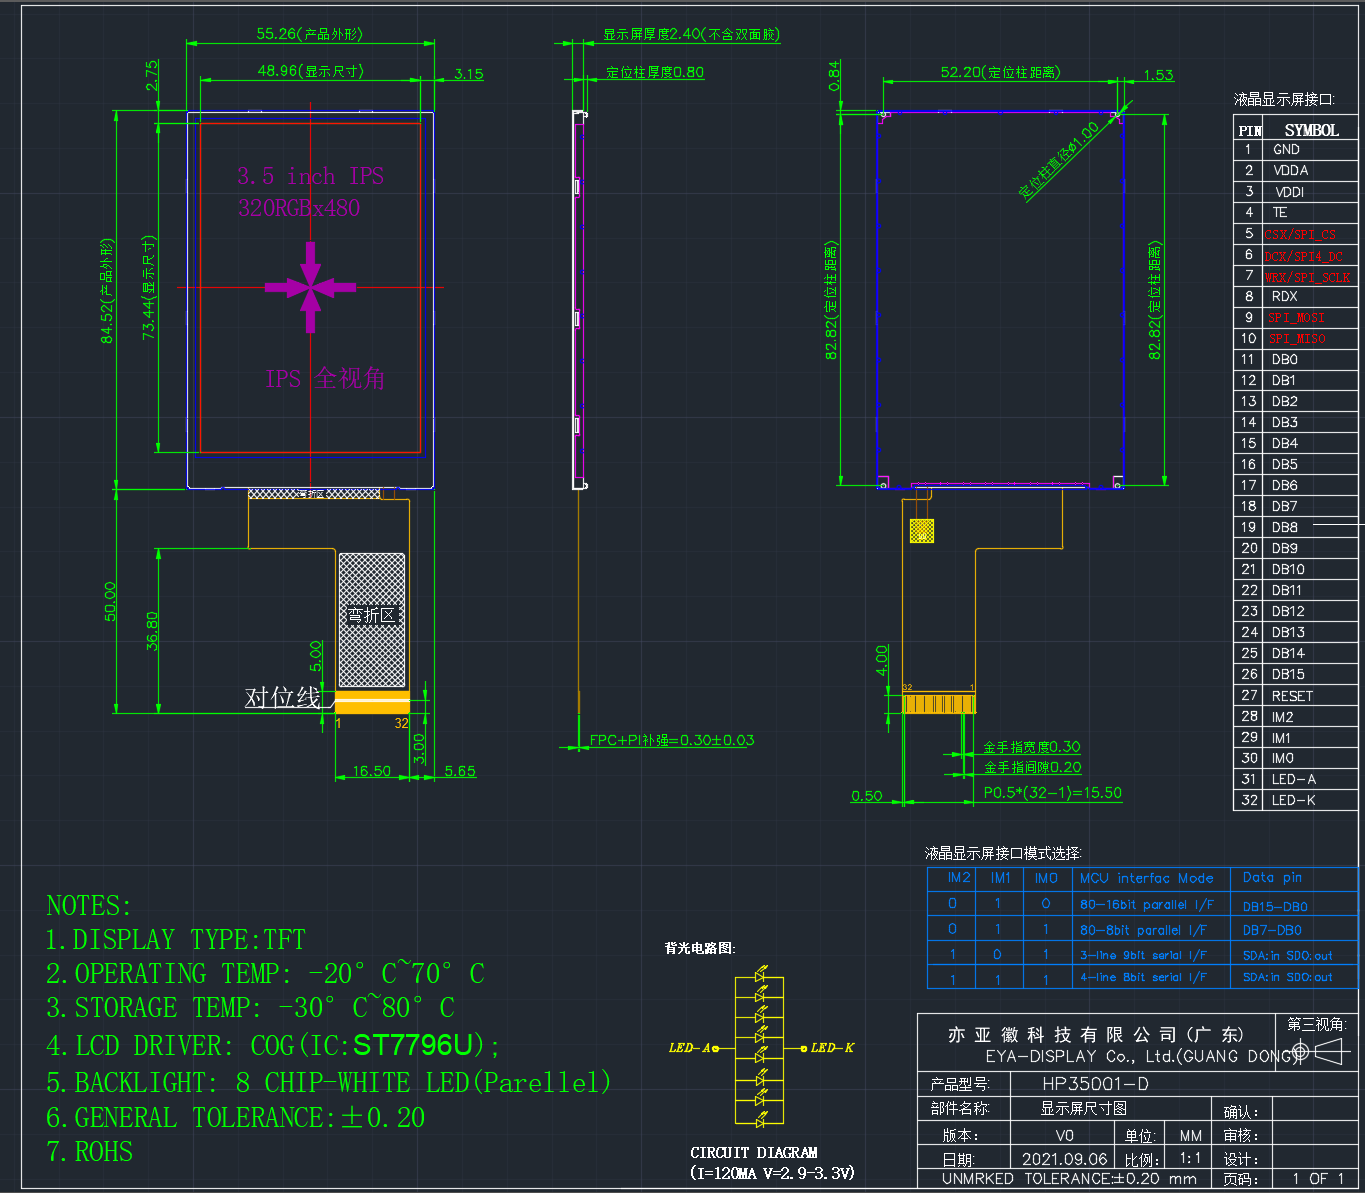
Task: Select the 16.50 FPC width dimension
Action: pos(371,771)
